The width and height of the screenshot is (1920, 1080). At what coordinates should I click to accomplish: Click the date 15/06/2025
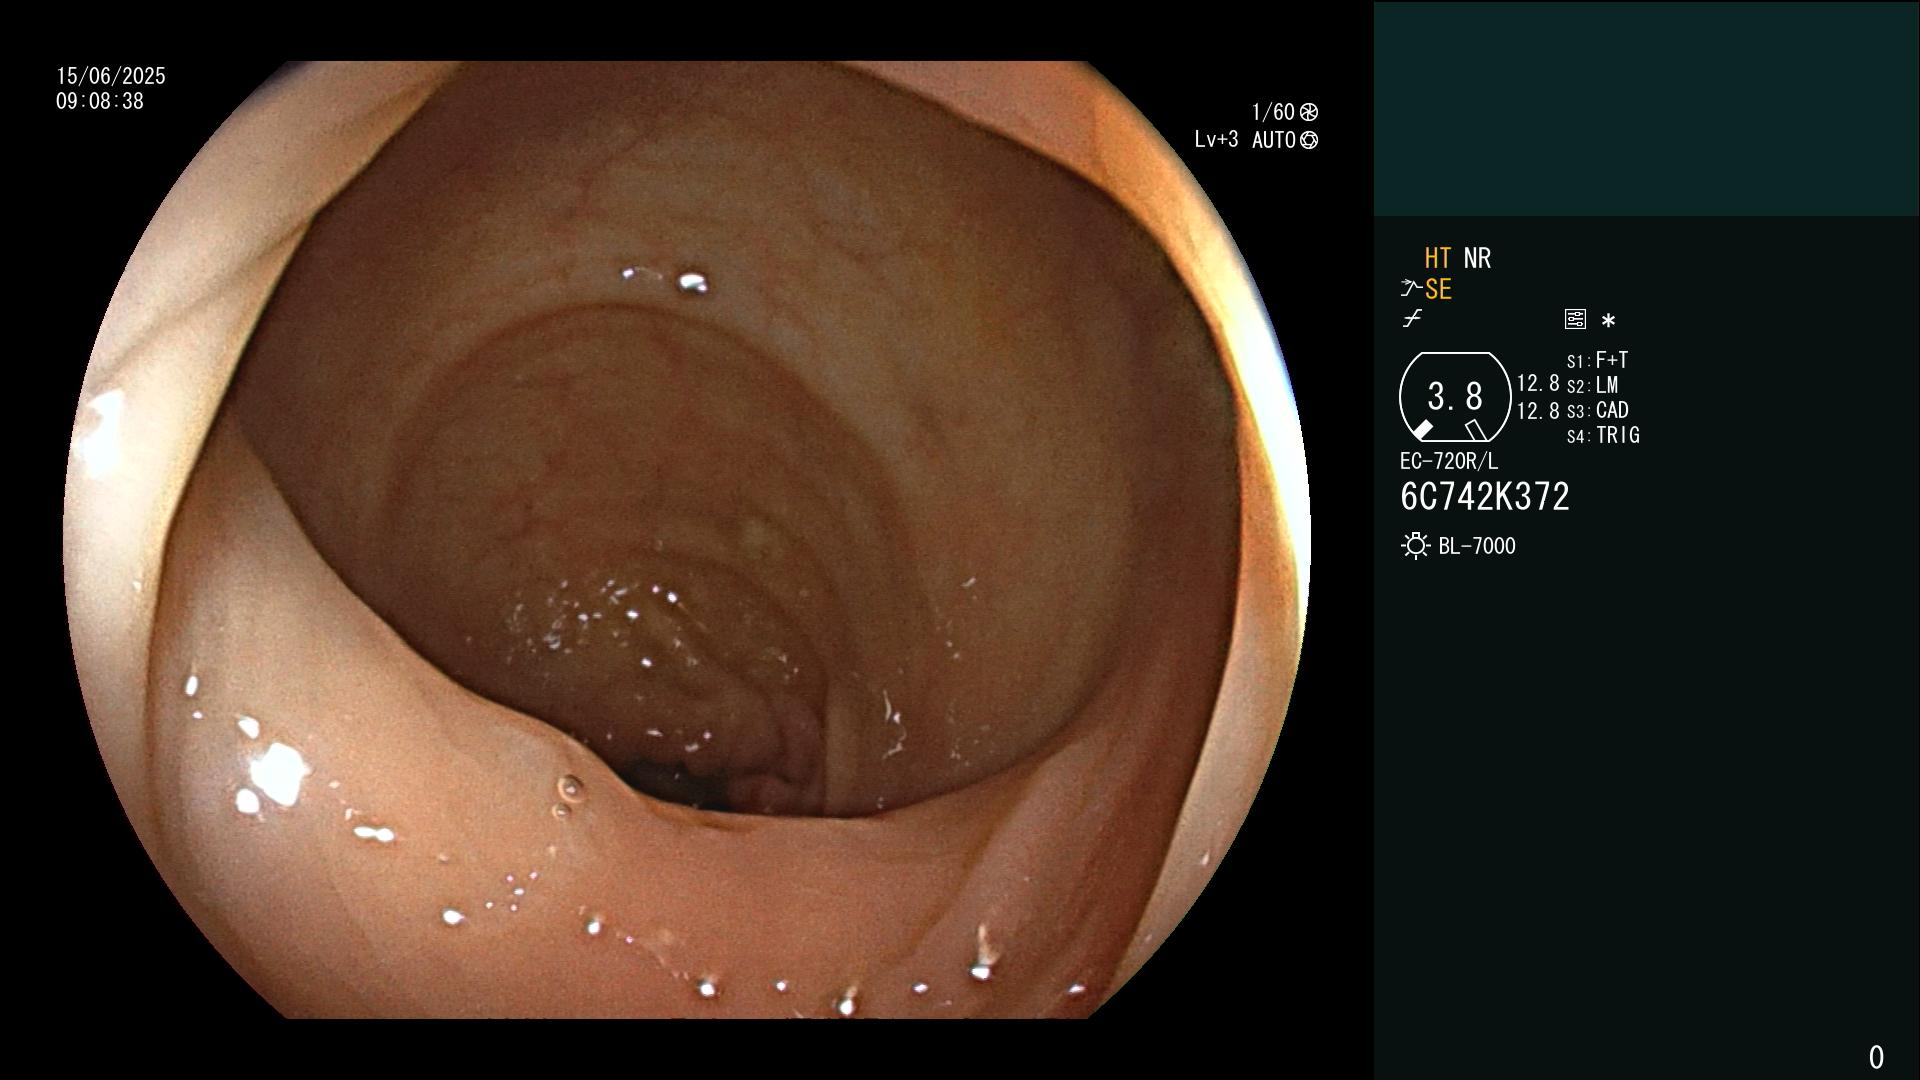click(x=111, y=76)
